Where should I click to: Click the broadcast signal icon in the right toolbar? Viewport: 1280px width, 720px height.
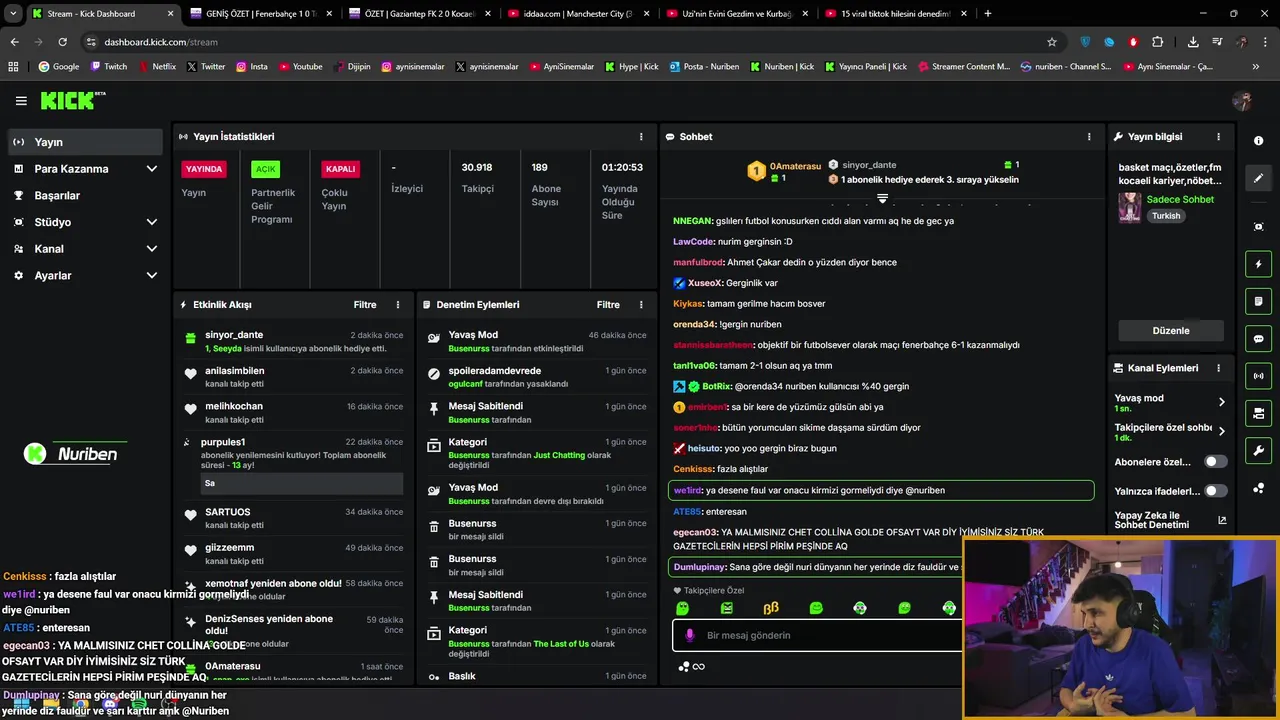[1258, 376]
